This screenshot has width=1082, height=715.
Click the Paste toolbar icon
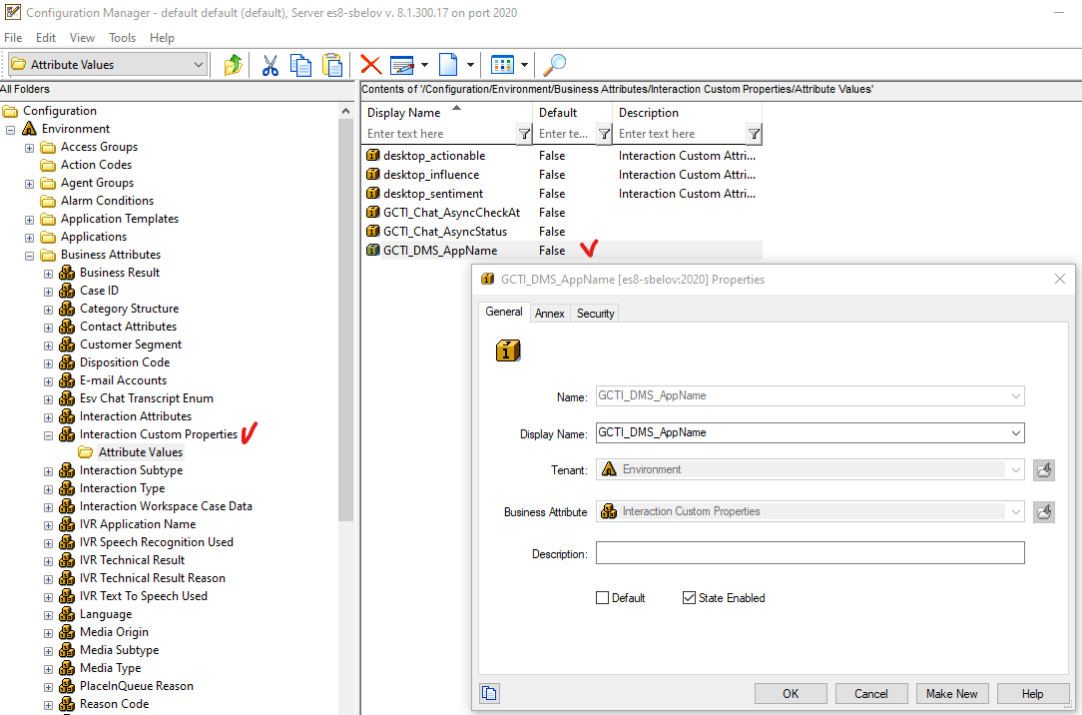tap(331, 64)
